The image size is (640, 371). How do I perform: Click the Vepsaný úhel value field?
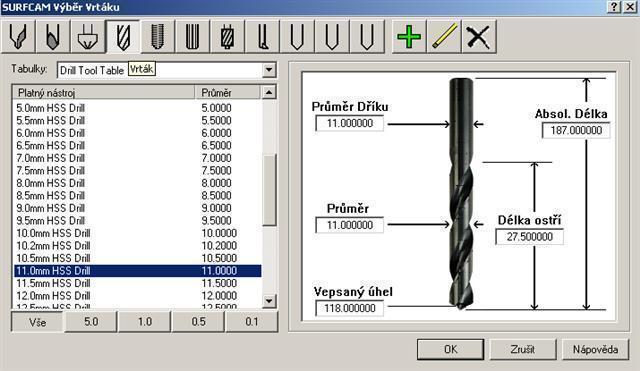(x=350, y=308)
